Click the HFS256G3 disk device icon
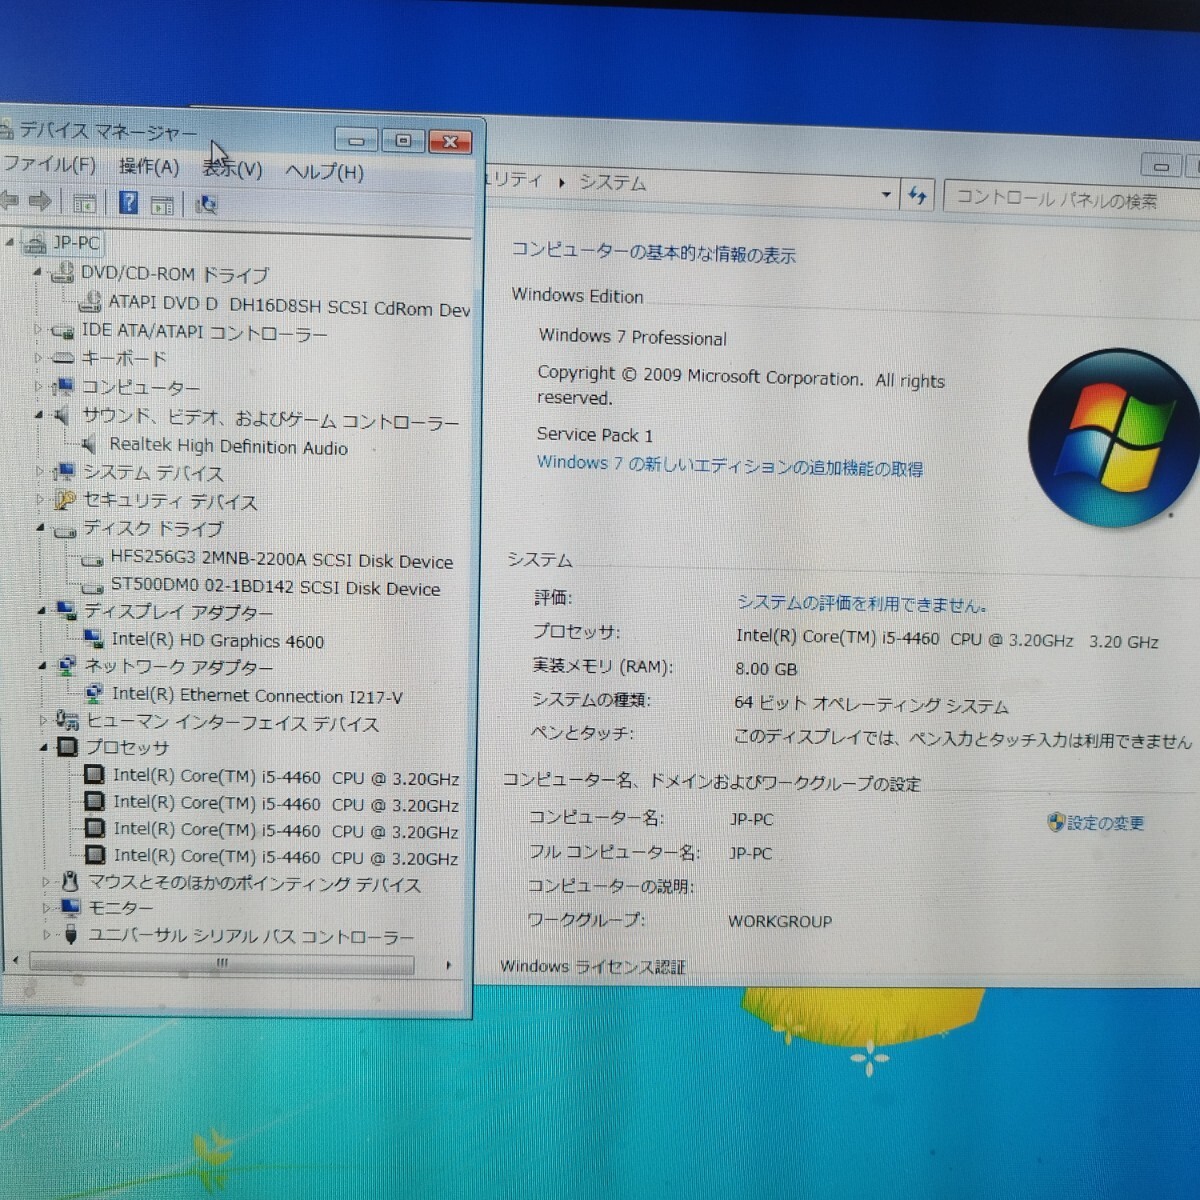Image resolution: width=1200 pixels, height=1200 pixels. [x=92, y=561]
